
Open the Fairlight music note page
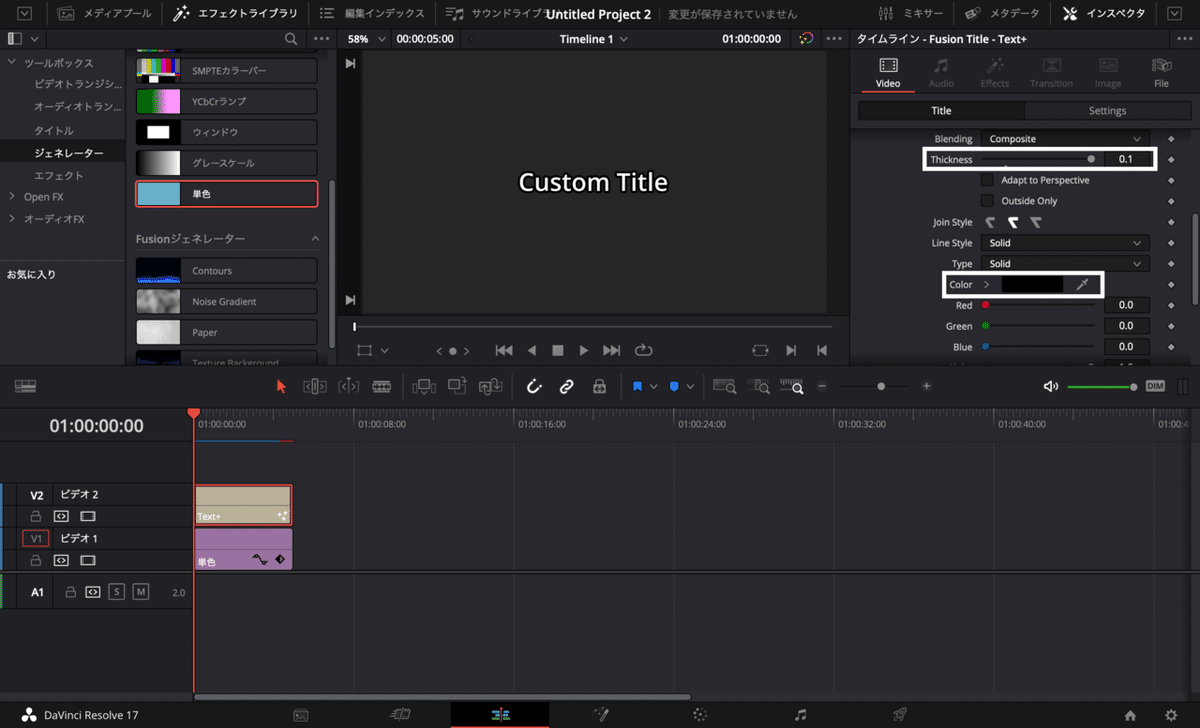(800, 714)
